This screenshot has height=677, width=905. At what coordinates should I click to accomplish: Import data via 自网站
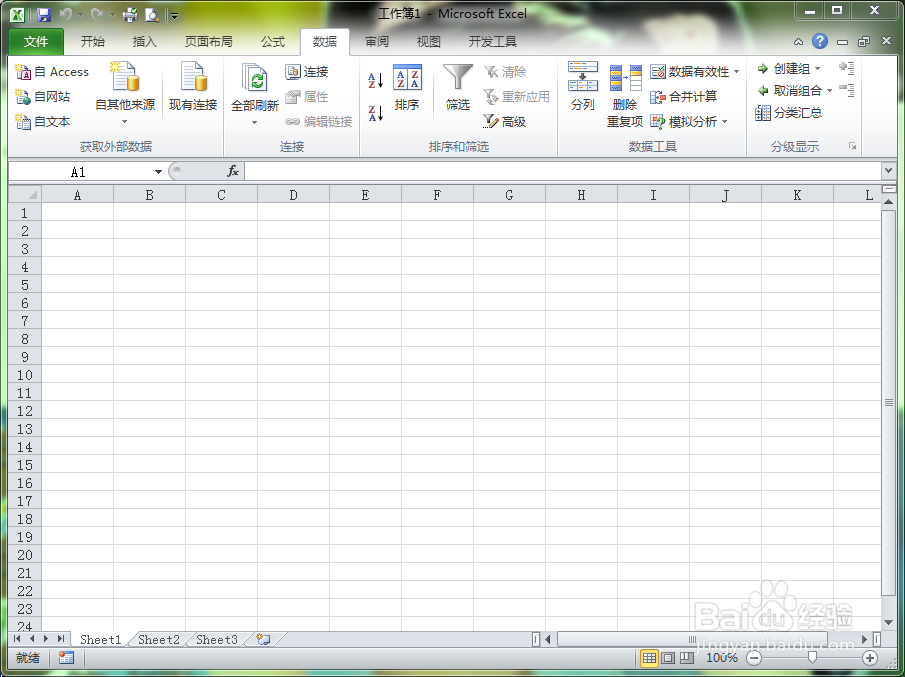pyautogui.click(x=43, y=97)
